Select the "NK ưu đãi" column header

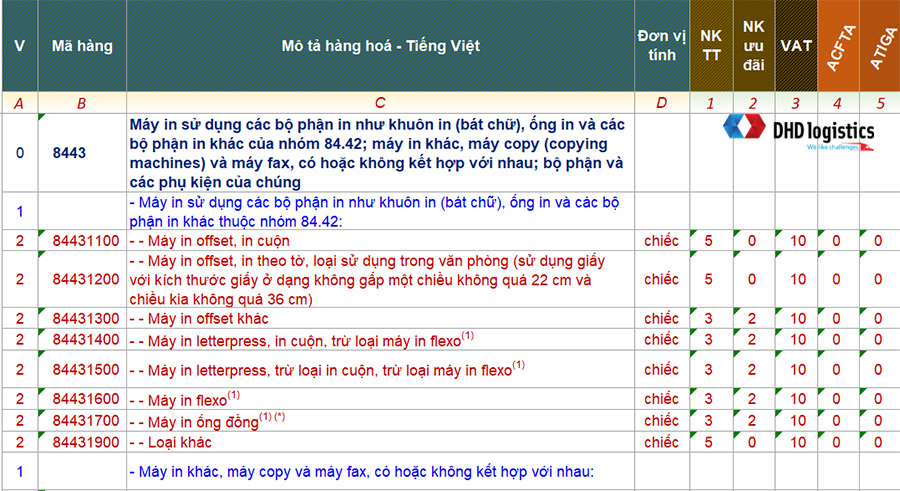(752, 46)
